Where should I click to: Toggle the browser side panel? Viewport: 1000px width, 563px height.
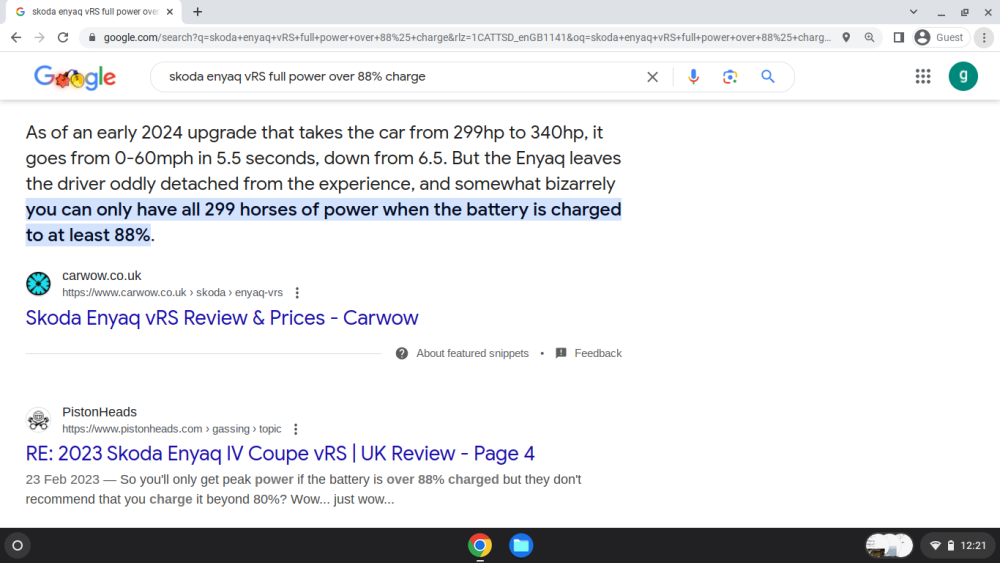[x=899, y=38]
